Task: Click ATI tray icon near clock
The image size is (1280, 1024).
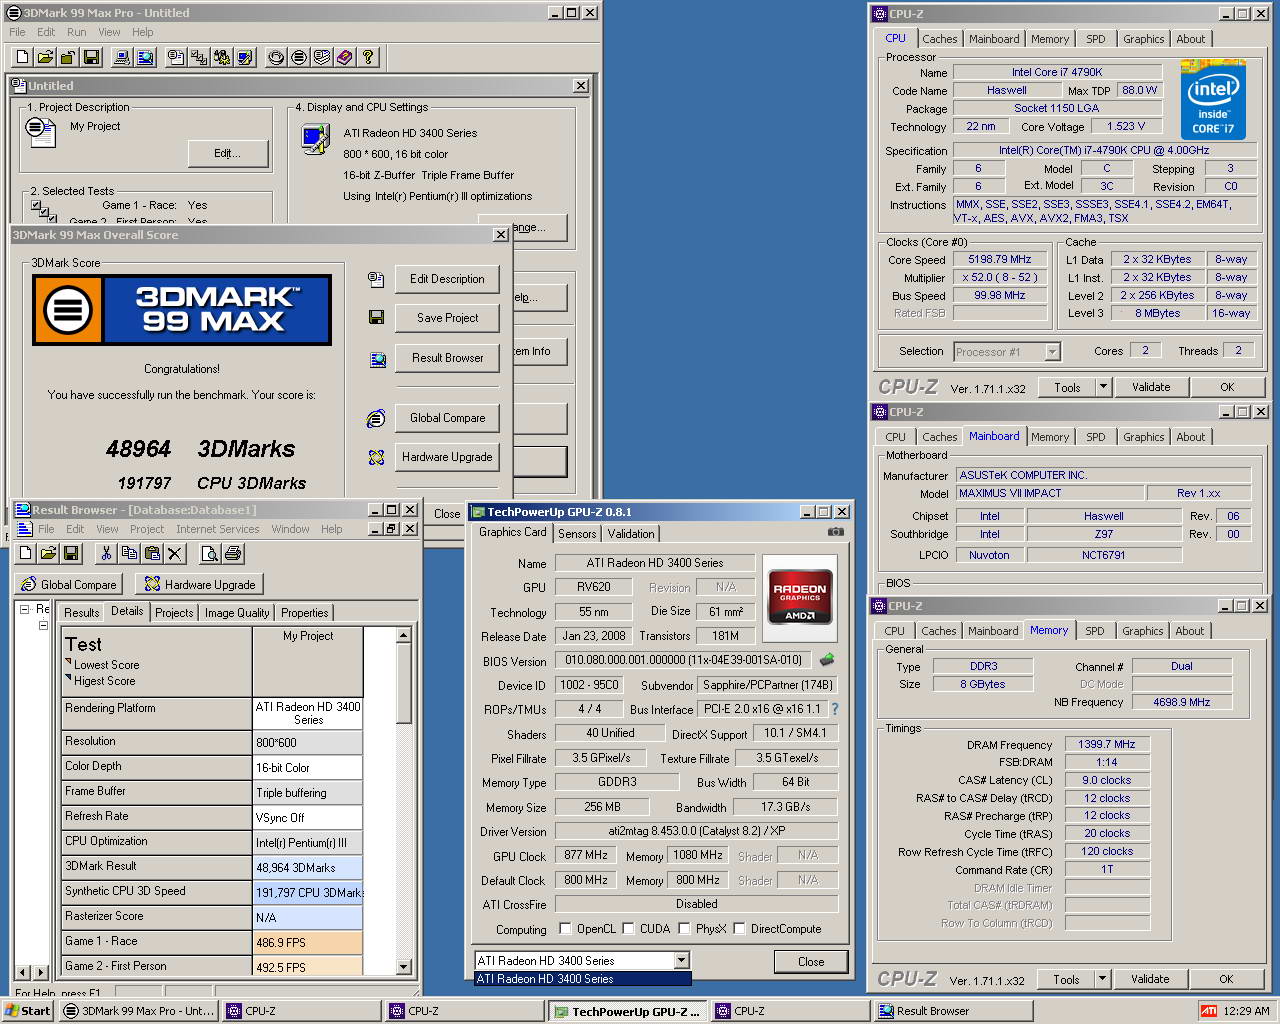Action: 1209,1011
